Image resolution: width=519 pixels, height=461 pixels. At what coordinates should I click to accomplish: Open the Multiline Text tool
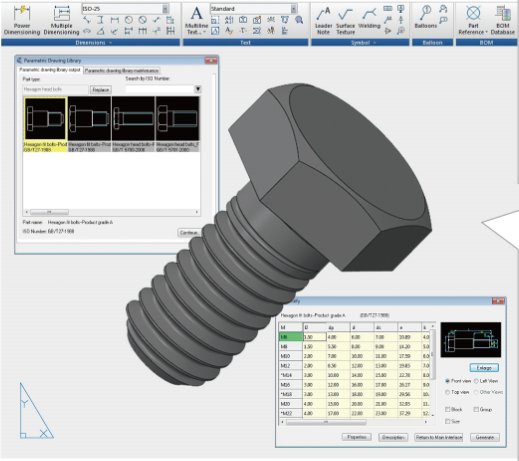pos(196,20)
